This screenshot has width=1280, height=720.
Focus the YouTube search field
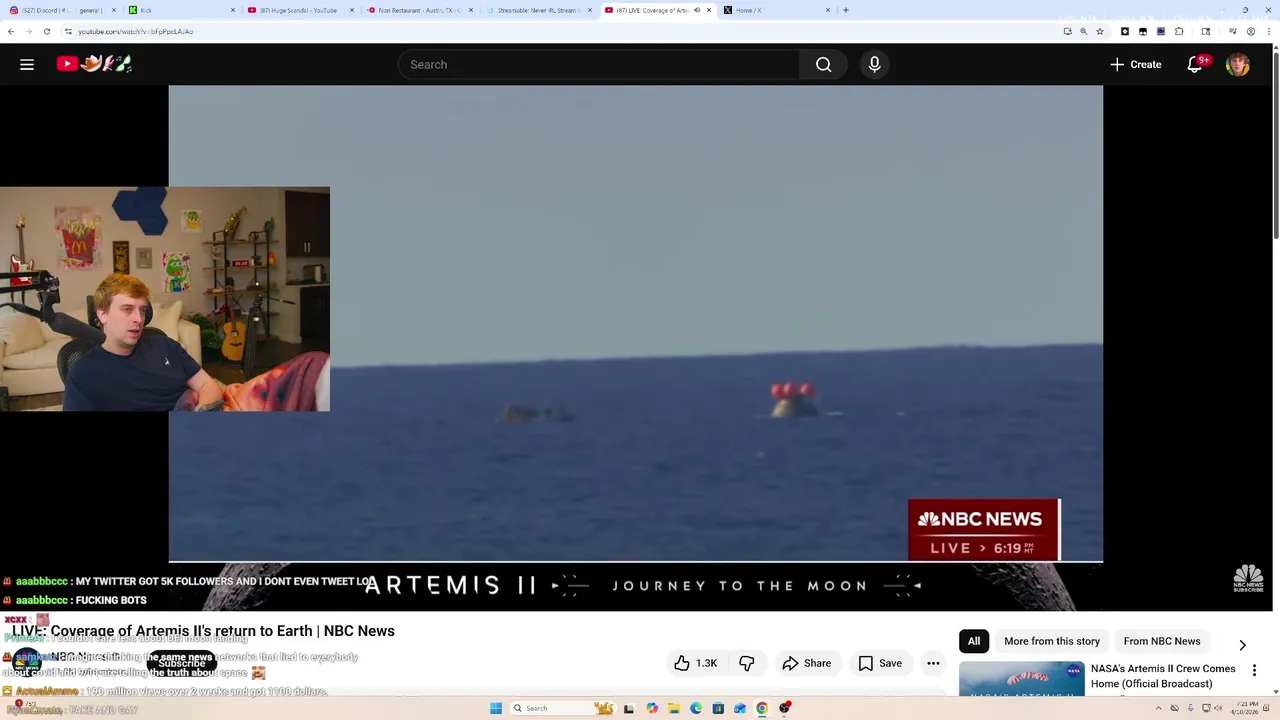pyautogui.click(x=598, y=64)
